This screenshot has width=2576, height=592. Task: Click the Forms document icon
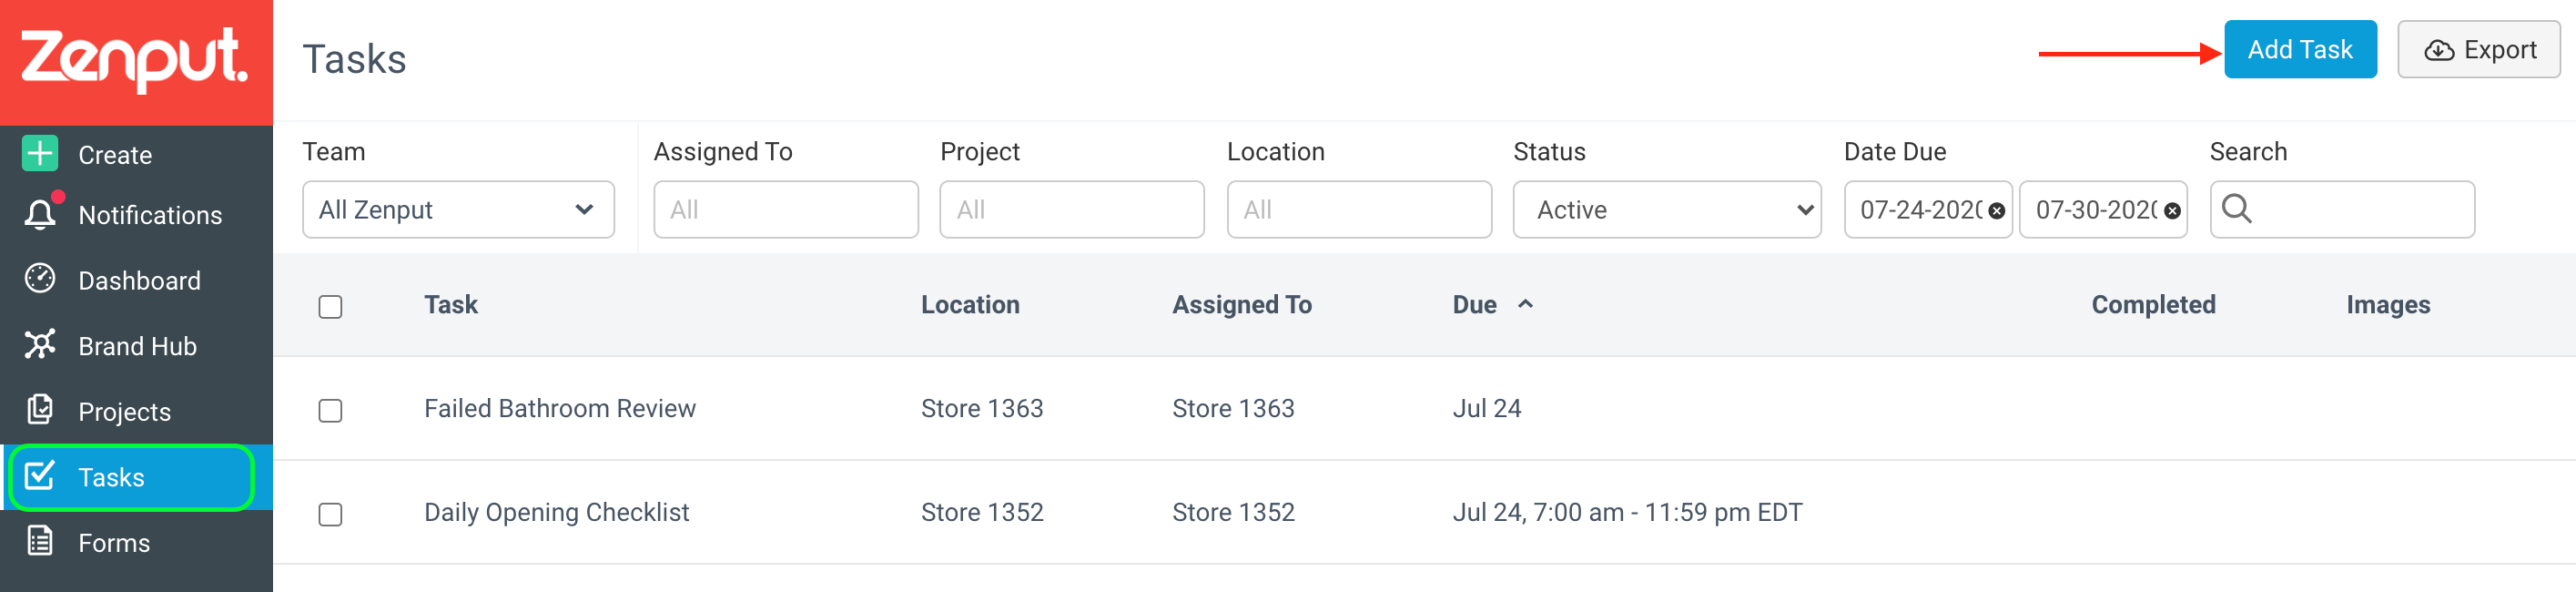tap(40, 542)
